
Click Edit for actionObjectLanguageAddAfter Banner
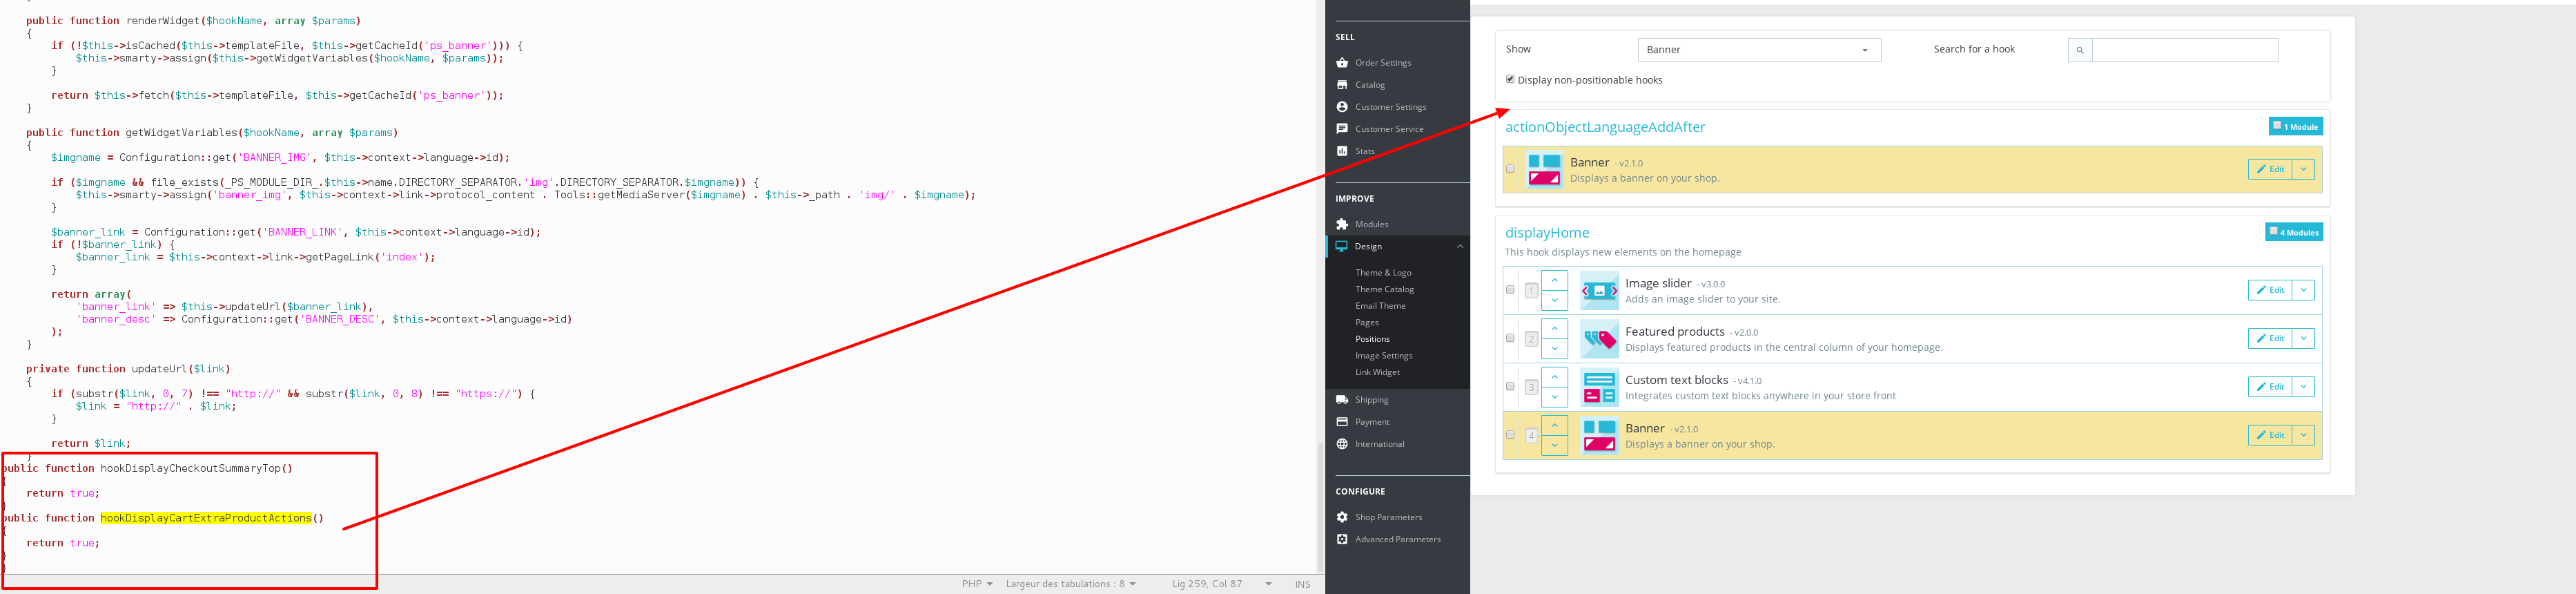(2270, 169)
